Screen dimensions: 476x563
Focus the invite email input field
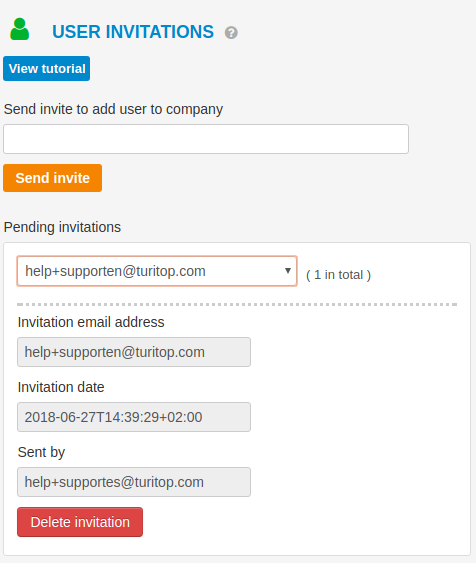[206, 139]
